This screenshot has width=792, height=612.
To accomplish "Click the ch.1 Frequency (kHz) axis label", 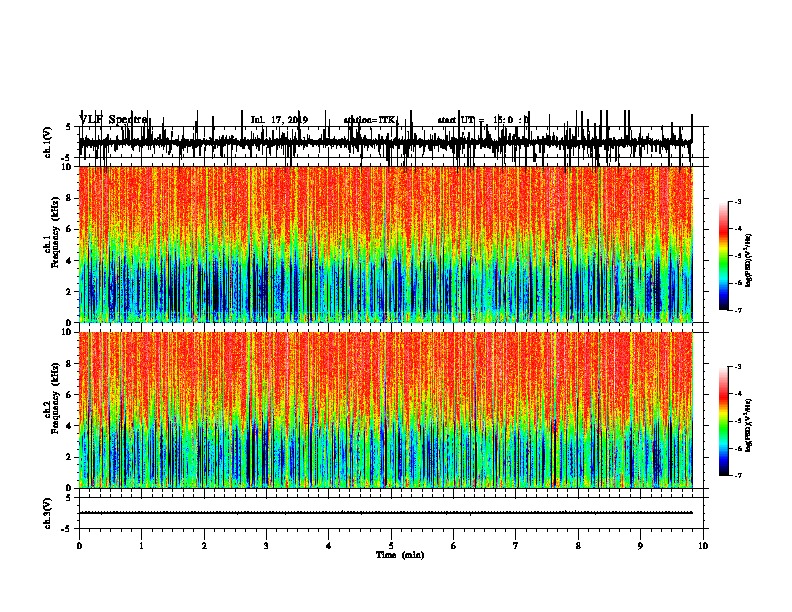I will (52, 232).
